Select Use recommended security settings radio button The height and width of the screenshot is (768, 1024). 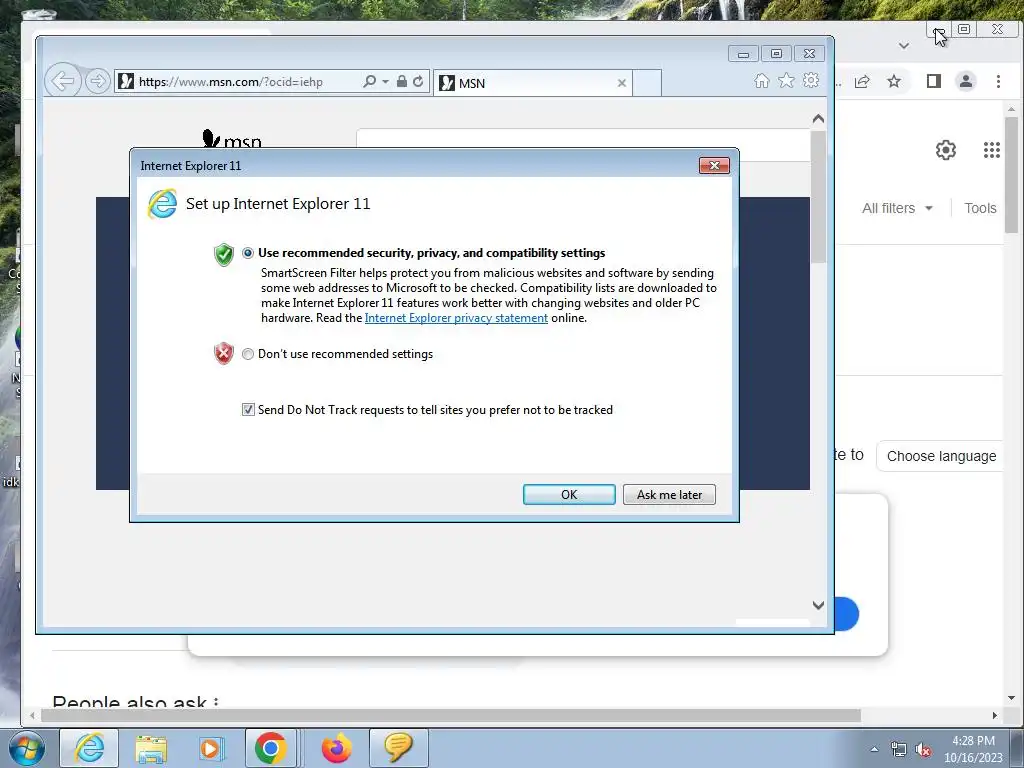point(248,253)
